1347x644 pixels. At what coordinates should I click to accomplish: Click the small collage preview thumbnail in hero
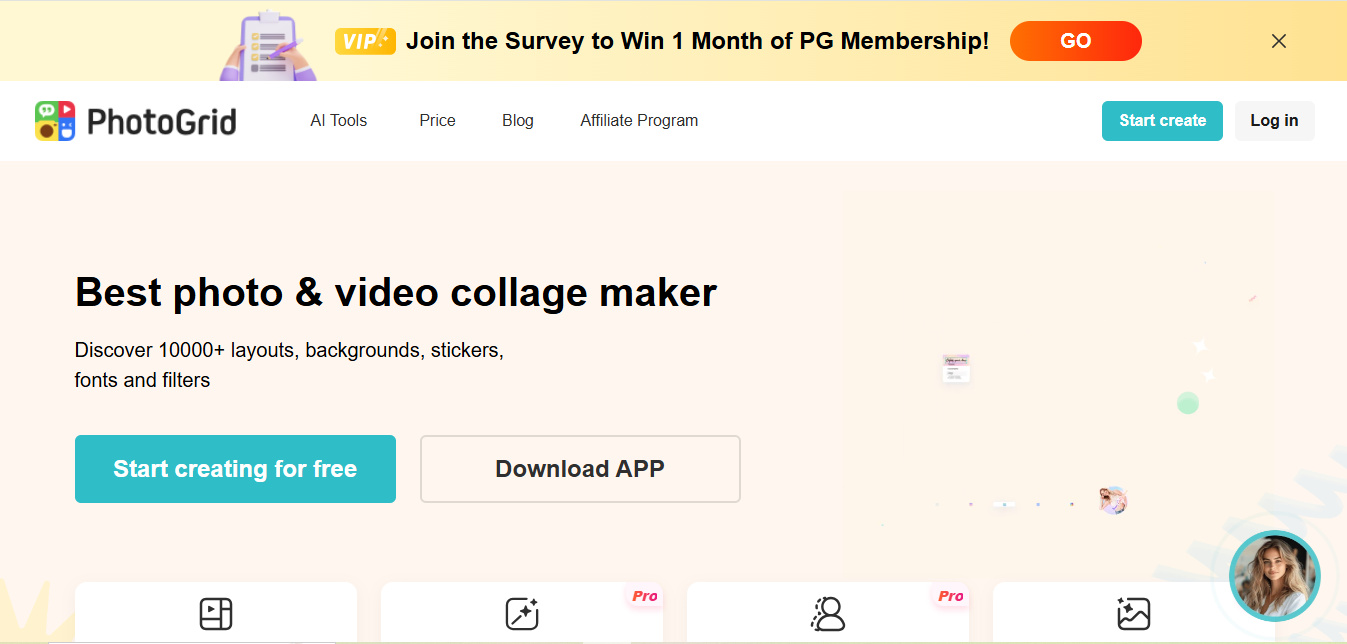956,368
